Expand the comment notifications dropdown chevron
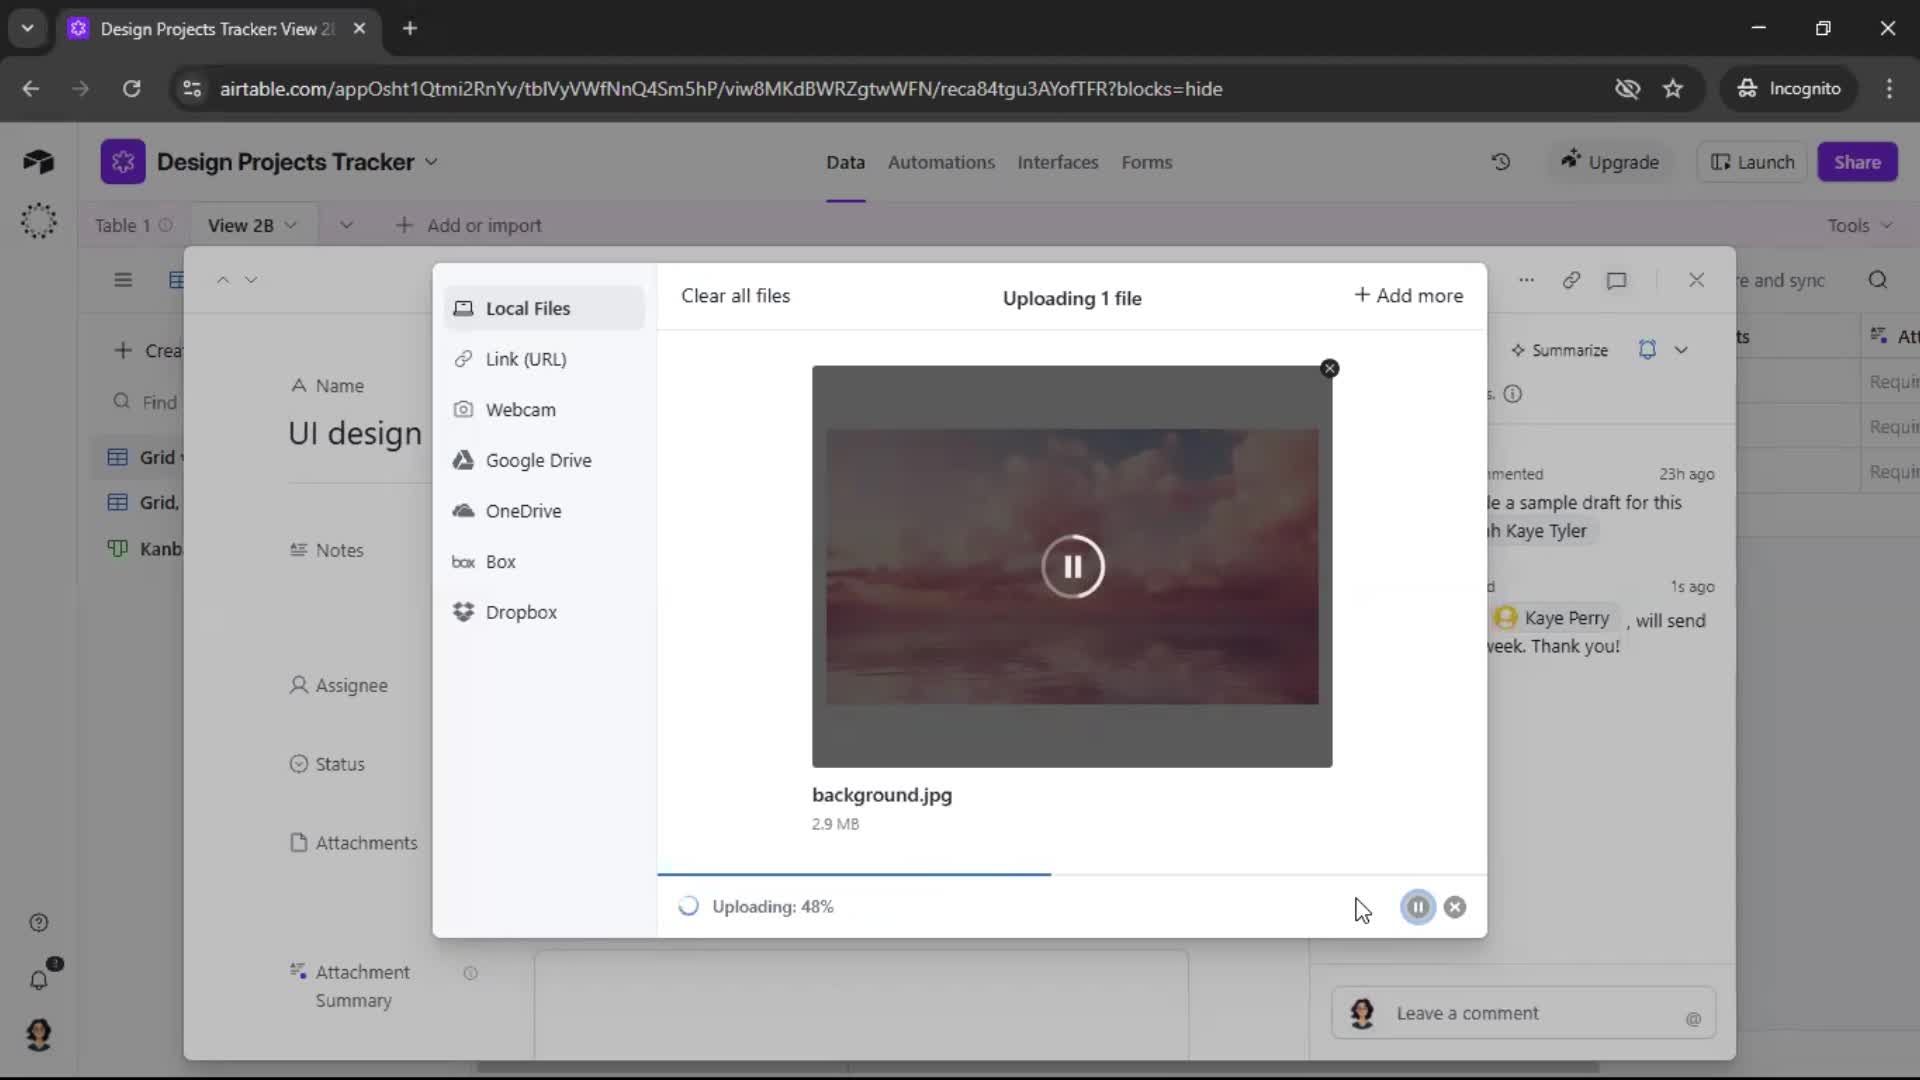Image resolution: width=1920 pixels, height=1080 pixels. (1681, 350)
